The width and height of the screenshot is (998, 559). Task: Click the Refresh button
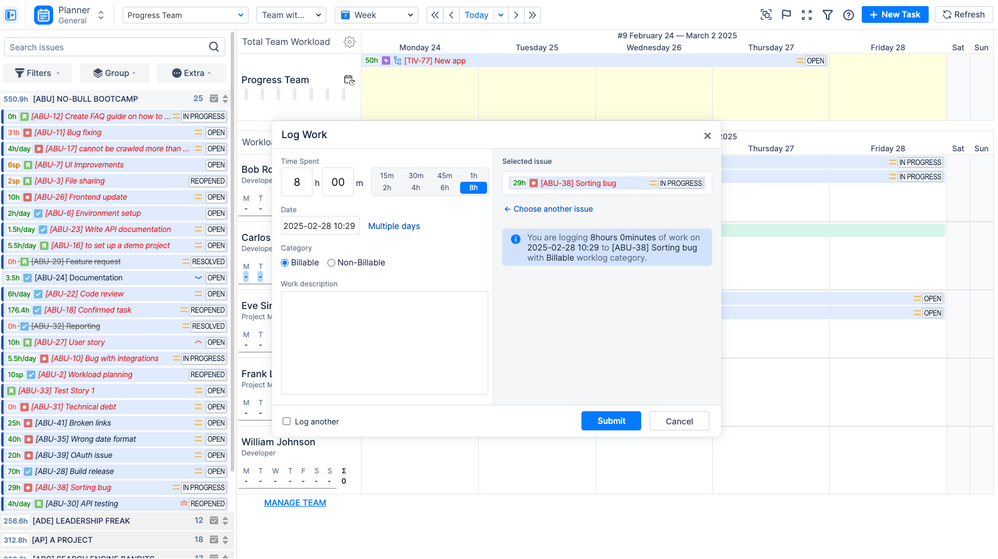[964, 15]
